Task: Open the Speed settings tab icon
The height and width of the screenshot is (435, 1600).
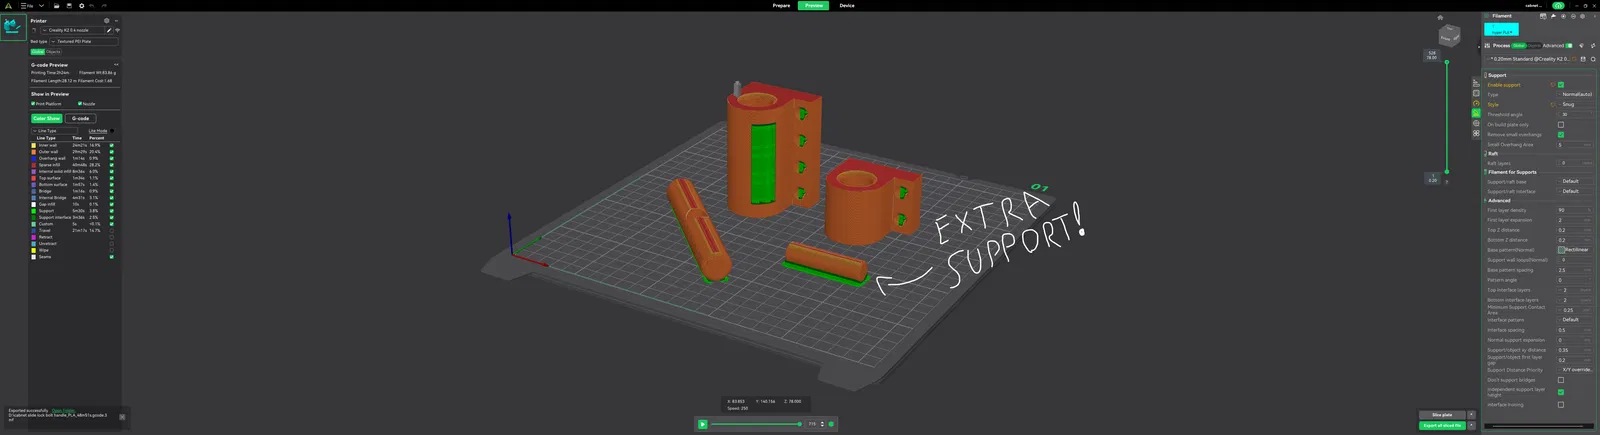Action: 1476,103
